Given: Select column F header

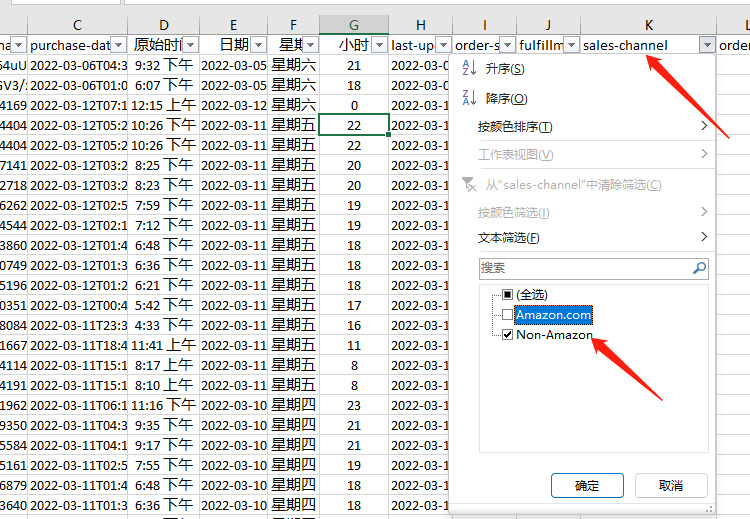Looking at the screenshot, I should (x=293, y=25).
